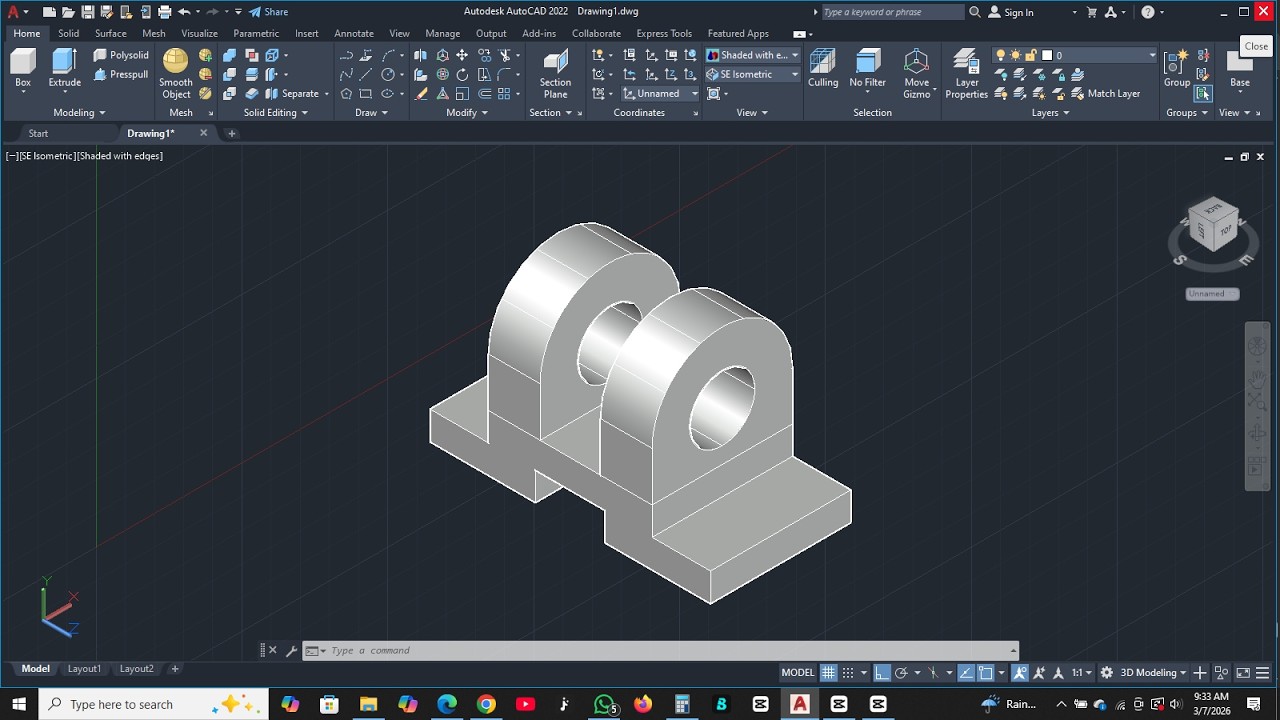The height and width of the screenshot is (720, 1280).
Task: Click the Clean Screen icon in status bar
Action: [x=1243, y=672]
